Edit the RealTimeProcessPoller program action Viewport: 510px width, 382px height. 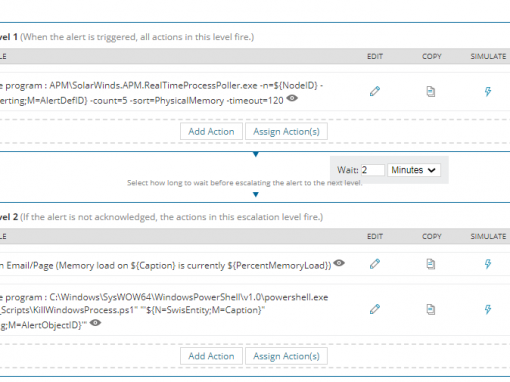[x=375, y=91]
